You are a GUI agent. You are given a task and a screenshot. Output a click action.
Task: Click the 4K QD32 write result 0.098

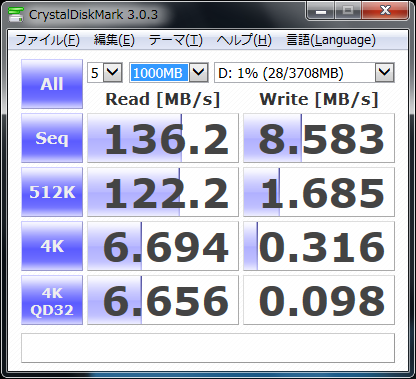(319, 300)
